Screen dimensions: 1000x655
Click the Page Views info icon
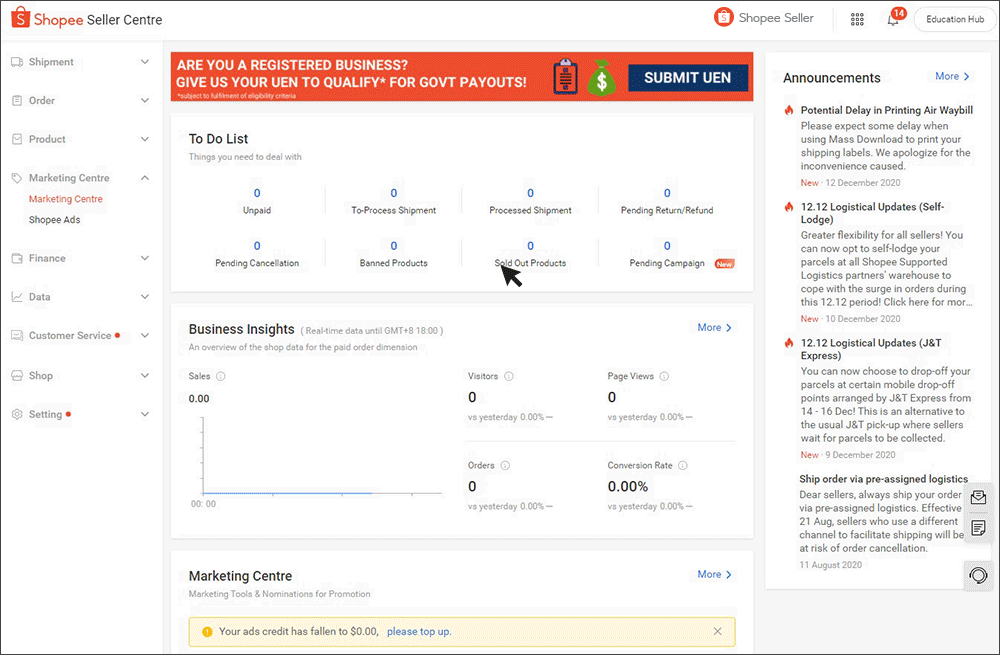coord(664,376)
